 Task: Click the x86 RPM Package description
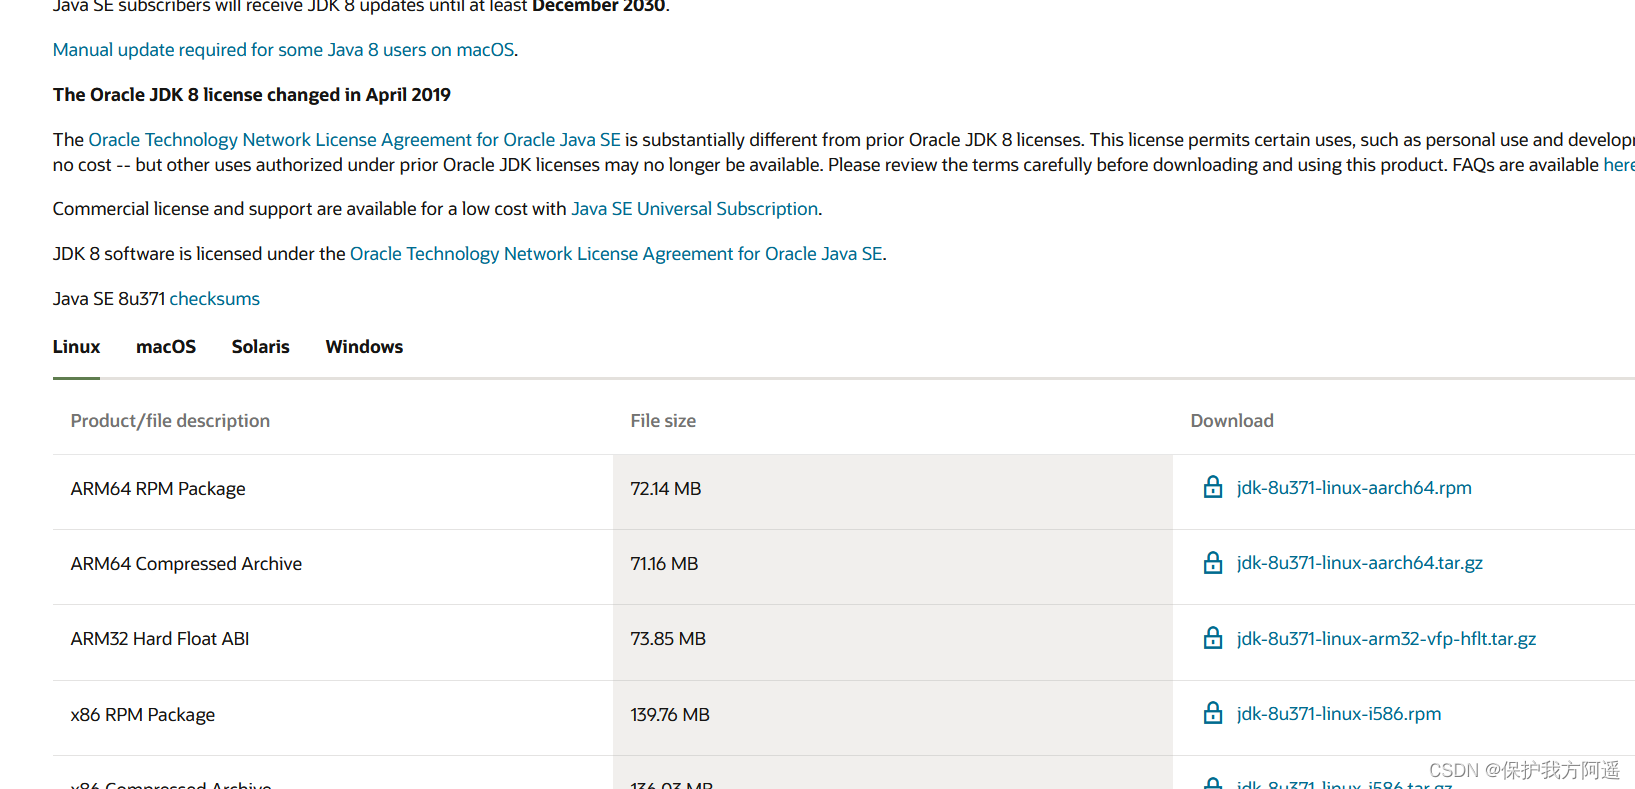(x=143, y=715)
